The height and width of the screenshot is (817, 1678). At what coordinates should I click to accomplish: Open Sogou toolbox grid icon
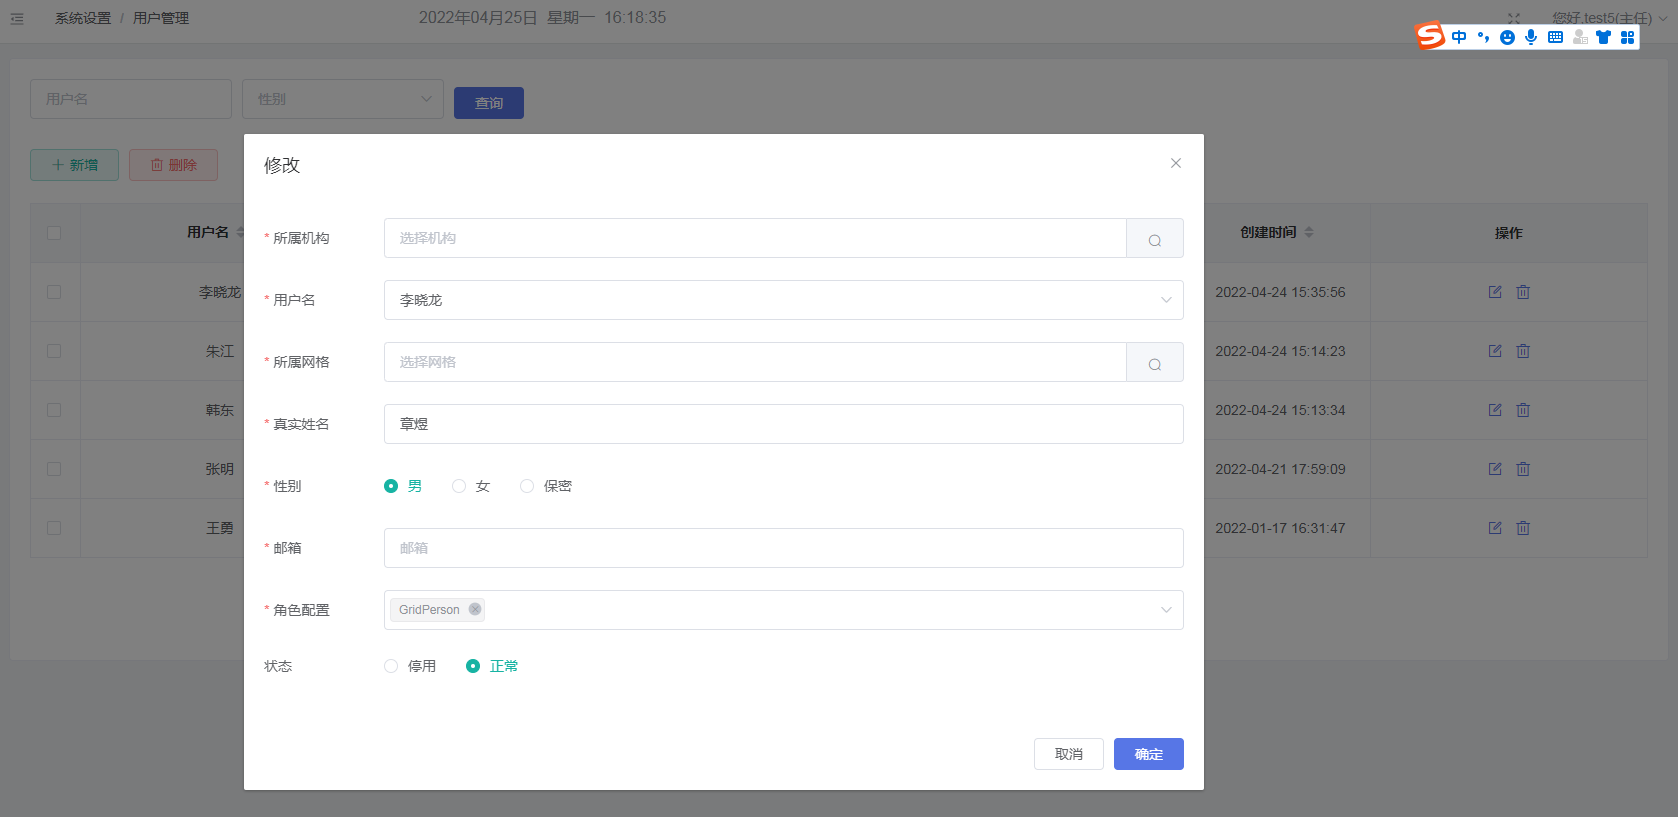(1628, 37)
